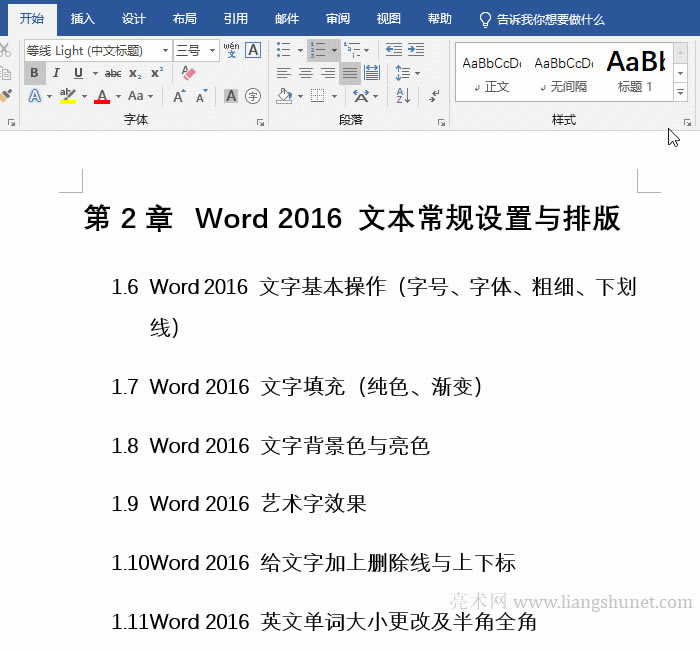This screenshot has width=700, height=650.
Task: Toggle italic formatting
Action: [x=56, y=73]
